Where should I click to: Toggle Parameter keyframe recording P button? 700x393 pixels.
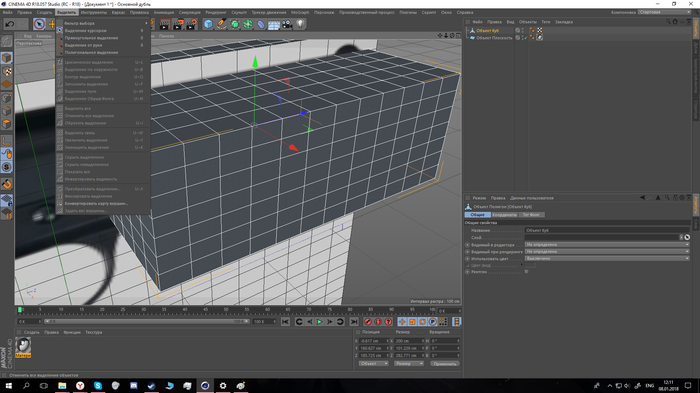433,322
